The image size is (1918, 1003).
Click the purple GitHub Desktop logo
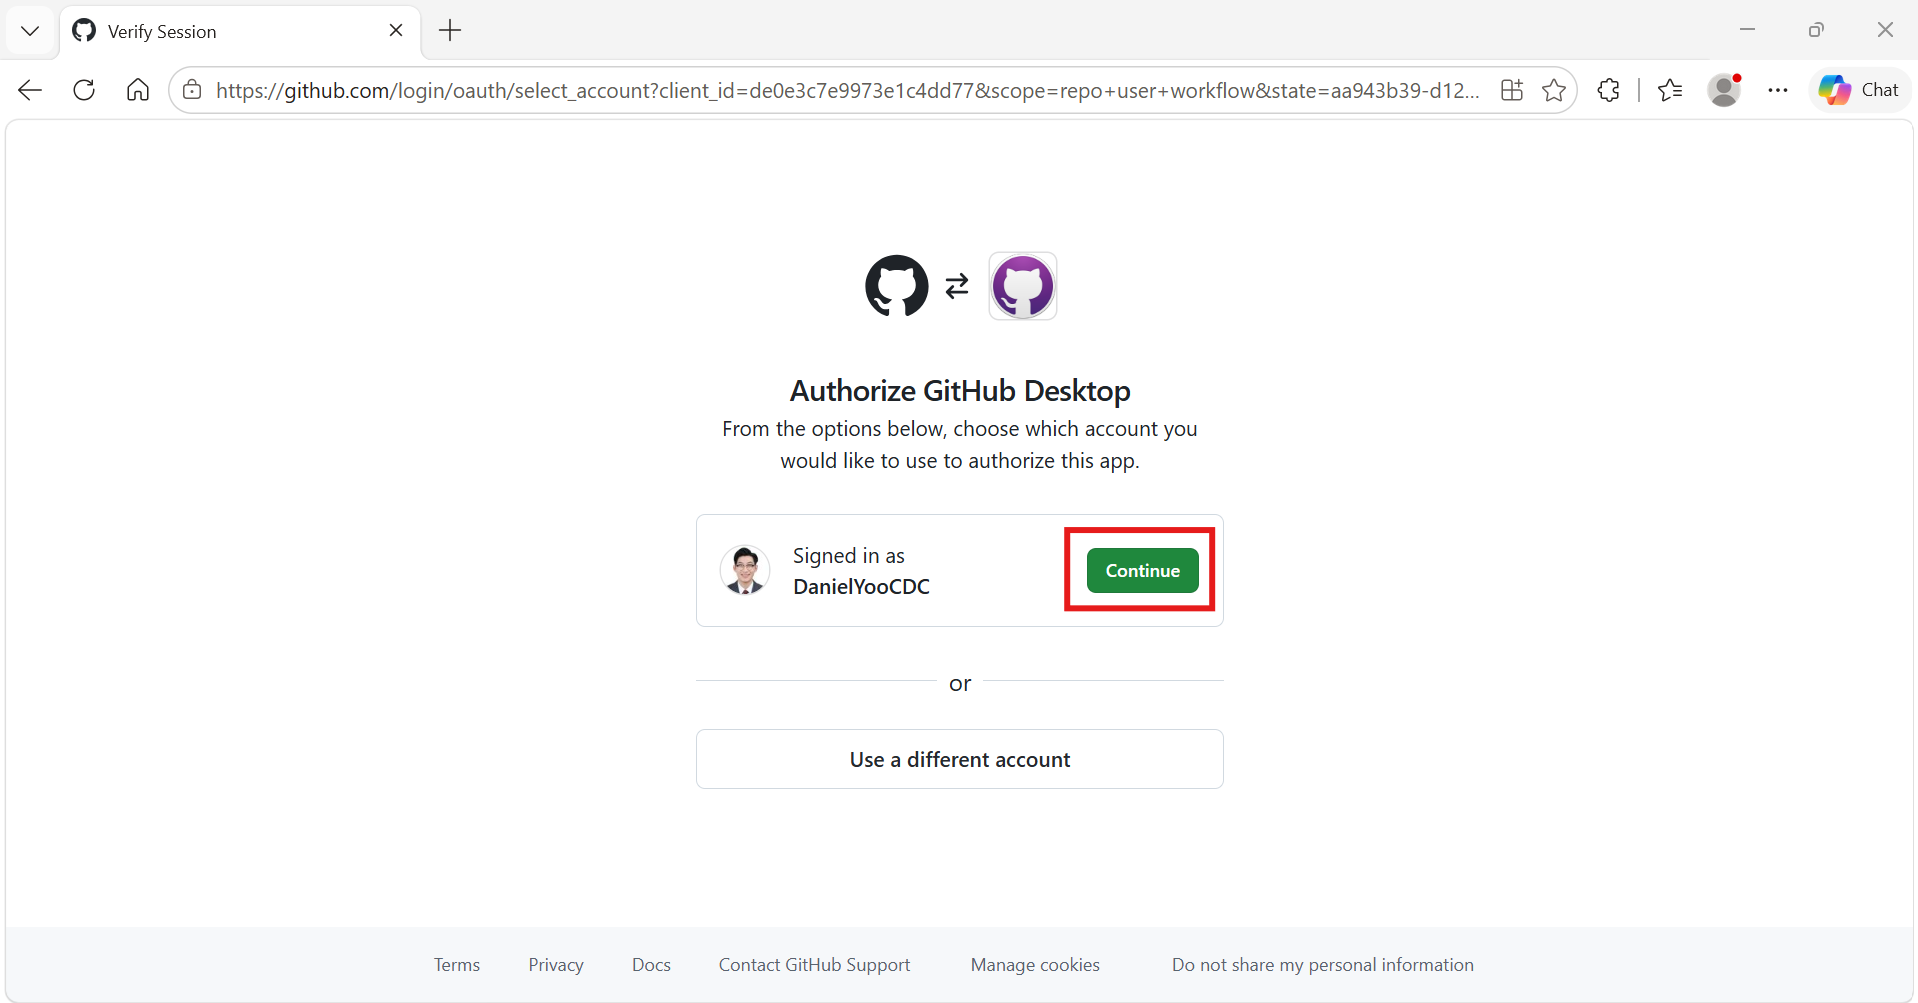click(1023, 286)
